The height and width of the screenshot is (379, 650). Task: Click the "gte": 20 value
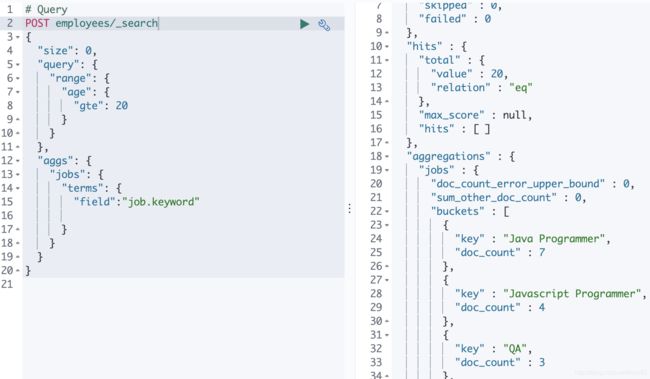pyautogui.click(x=121, y=106)
